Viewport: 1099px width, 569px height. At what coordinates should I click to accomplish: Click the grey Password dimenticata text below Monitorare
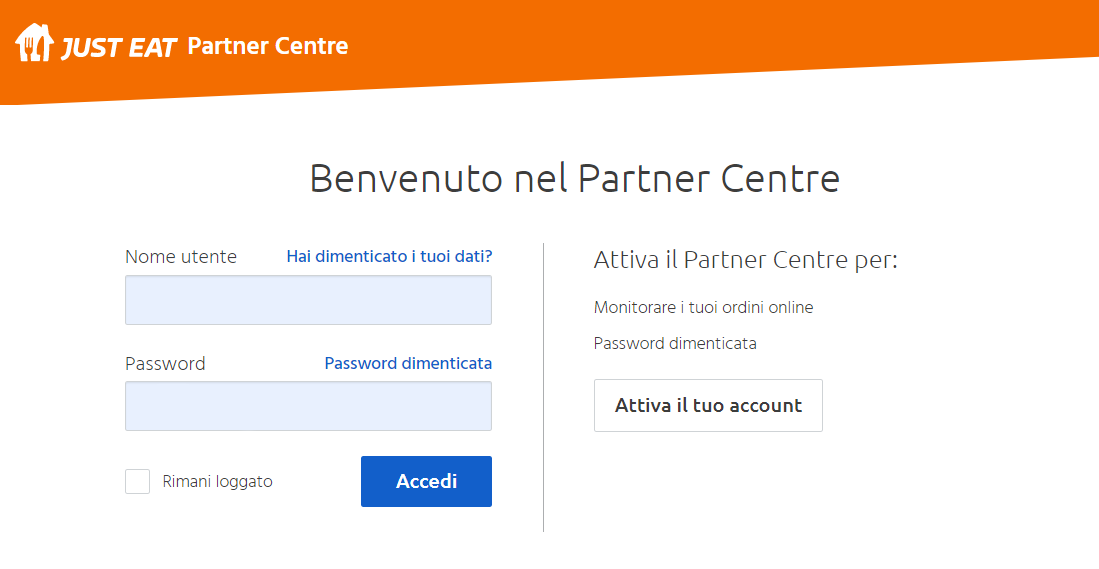coord(675,344)
